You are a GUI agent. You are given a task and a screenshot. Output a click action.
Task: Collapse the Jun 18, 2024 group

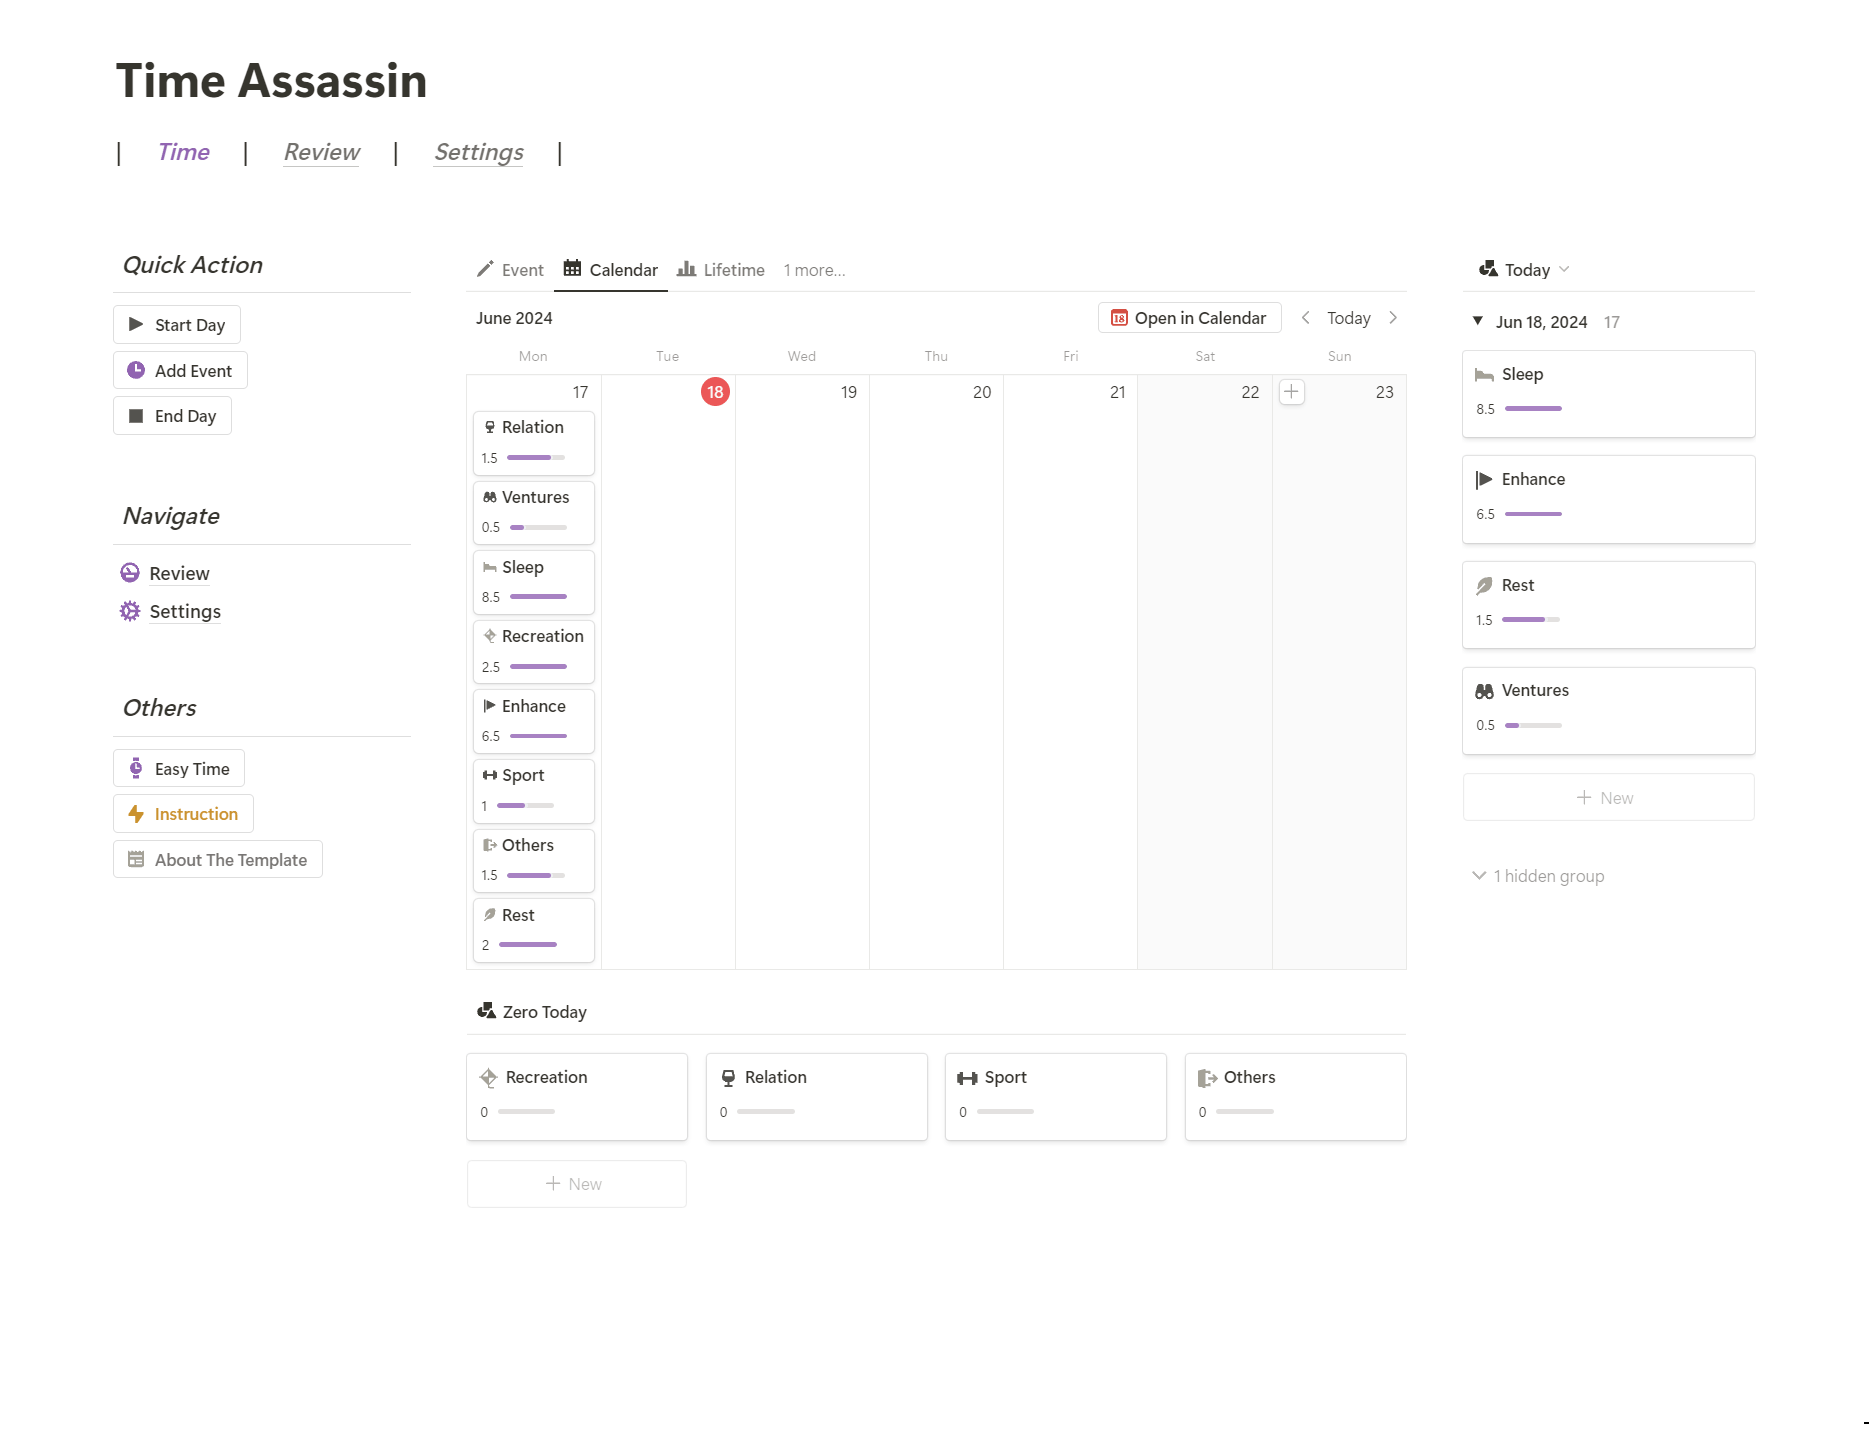point(1477,321)
